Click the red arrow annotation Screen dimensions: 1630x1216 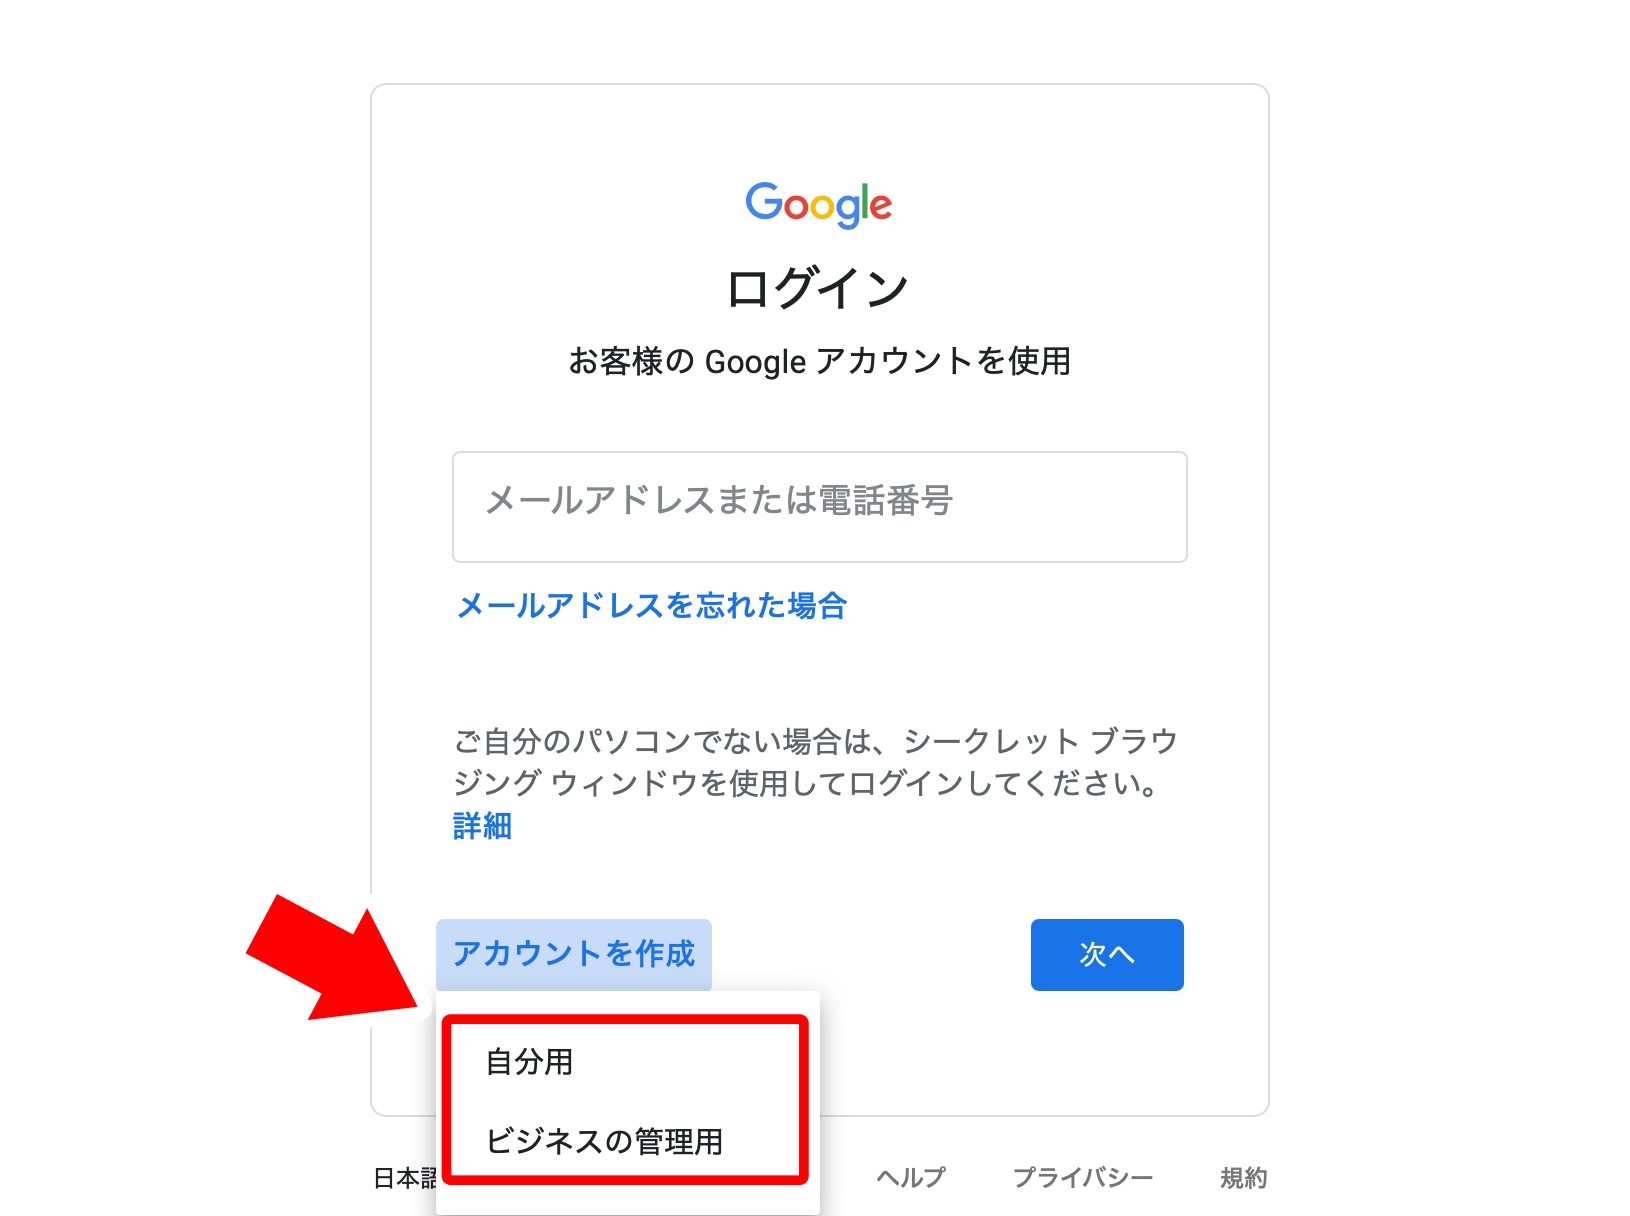click(335, 958)
